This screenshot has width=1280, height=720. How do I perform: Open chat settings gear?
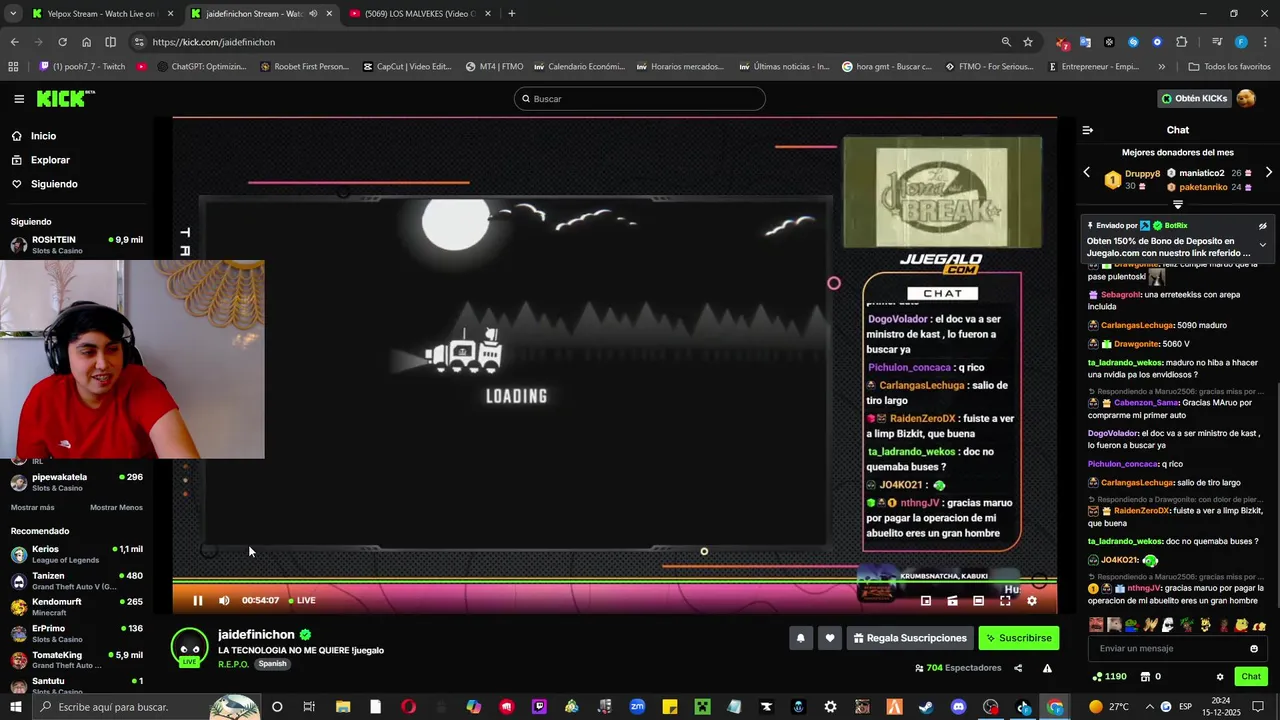coord(1220,677)
